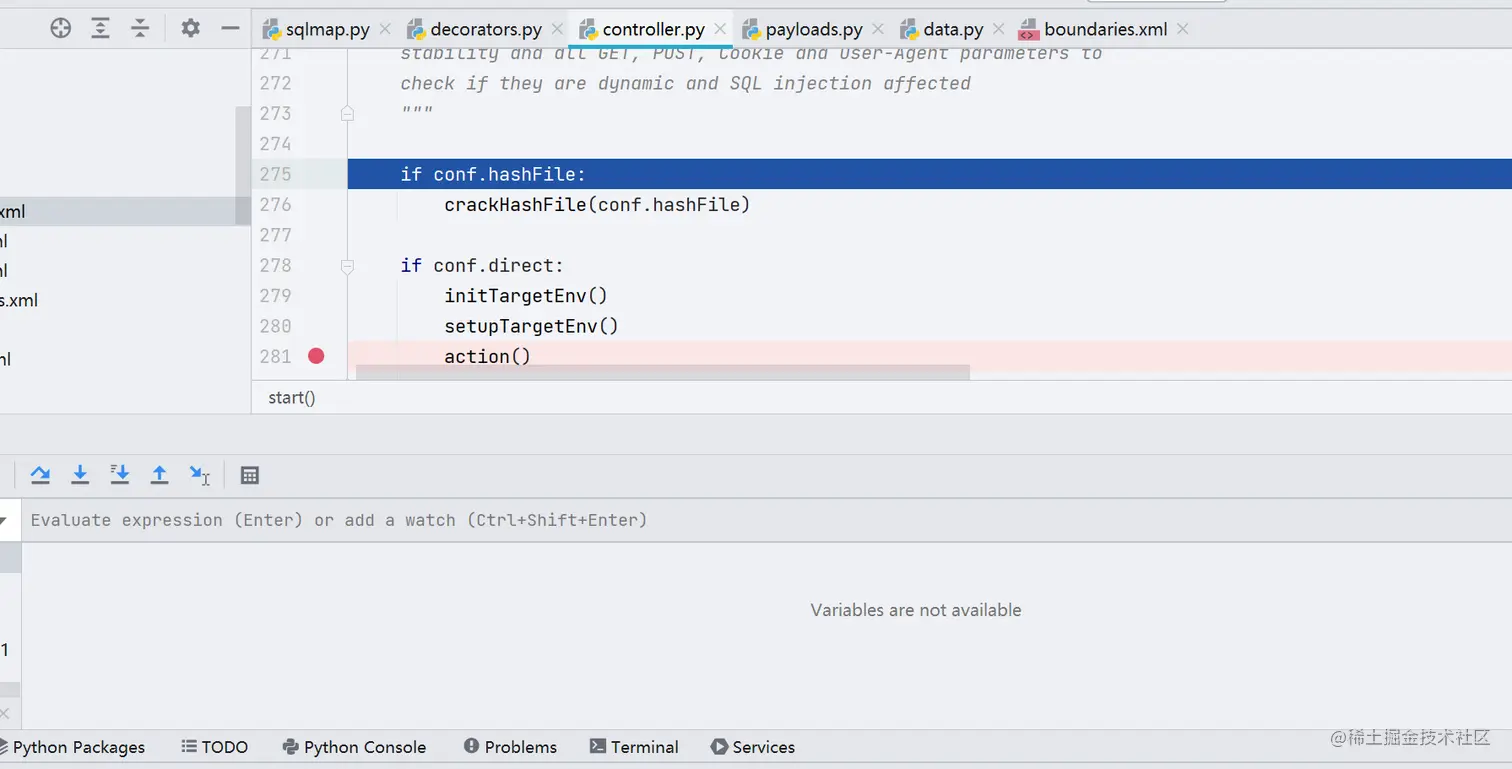Select the s.xml file in project tree
Screen dimensions: 1512x769
point(19,300)
